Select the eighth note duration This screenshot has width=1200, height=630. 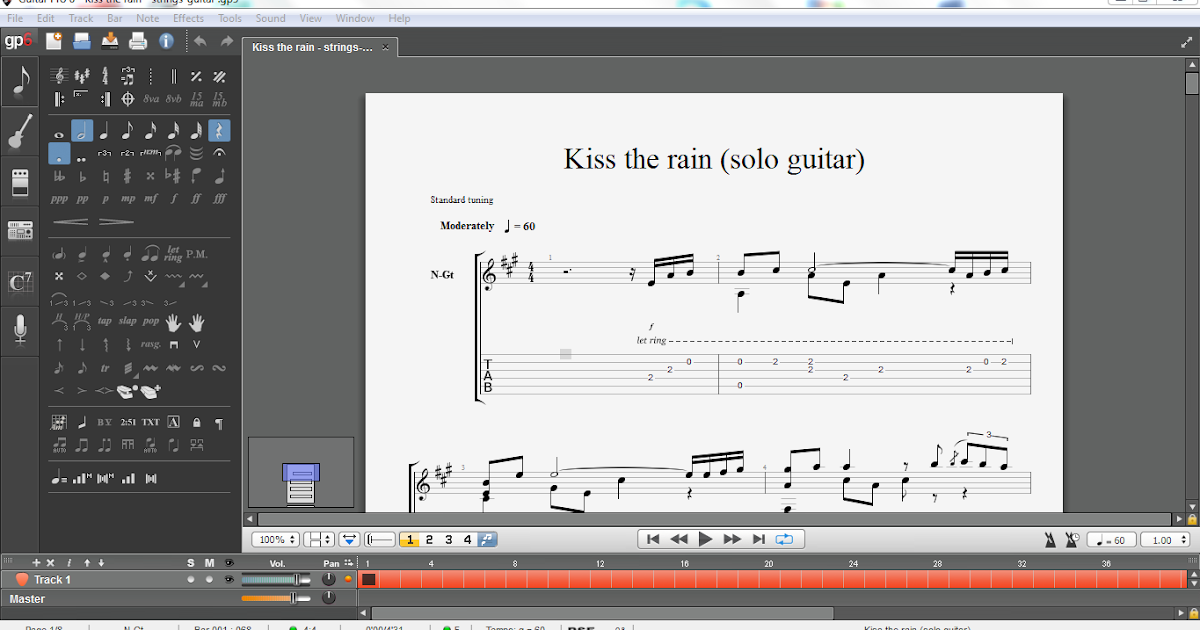tap(128, 131)
